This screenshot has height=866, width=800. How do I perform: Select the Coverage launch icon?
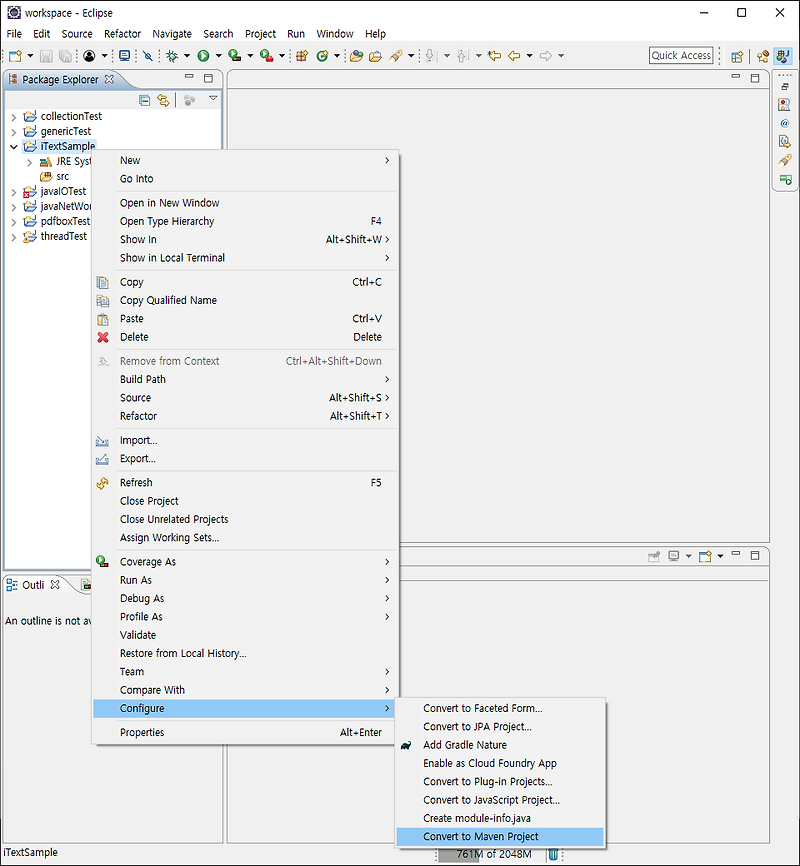(233, 55)
